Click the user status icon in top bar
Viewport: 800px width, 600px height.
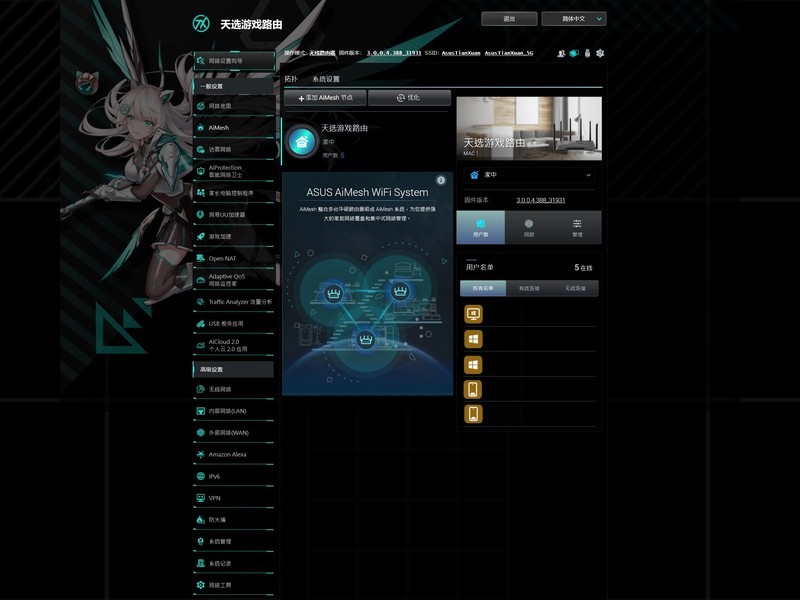(561, 53)
